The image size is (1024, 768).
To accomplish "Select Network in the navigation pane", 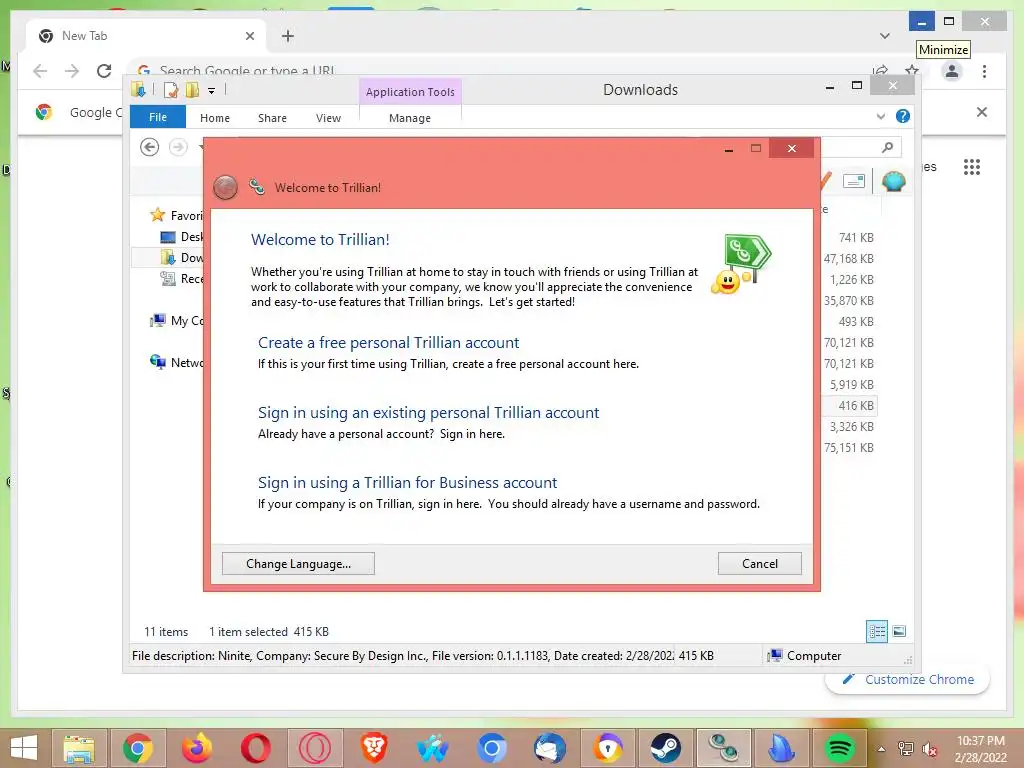I will coord(177,362).
